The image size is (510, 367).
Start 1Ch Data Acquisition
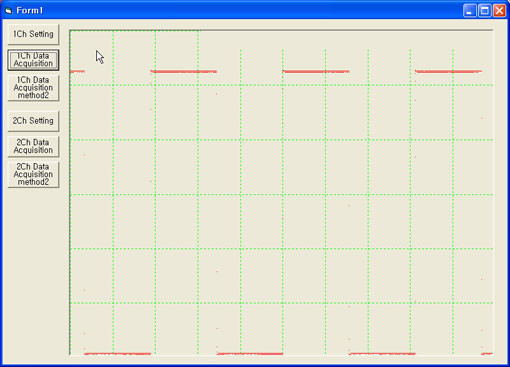tap(33, 60)
